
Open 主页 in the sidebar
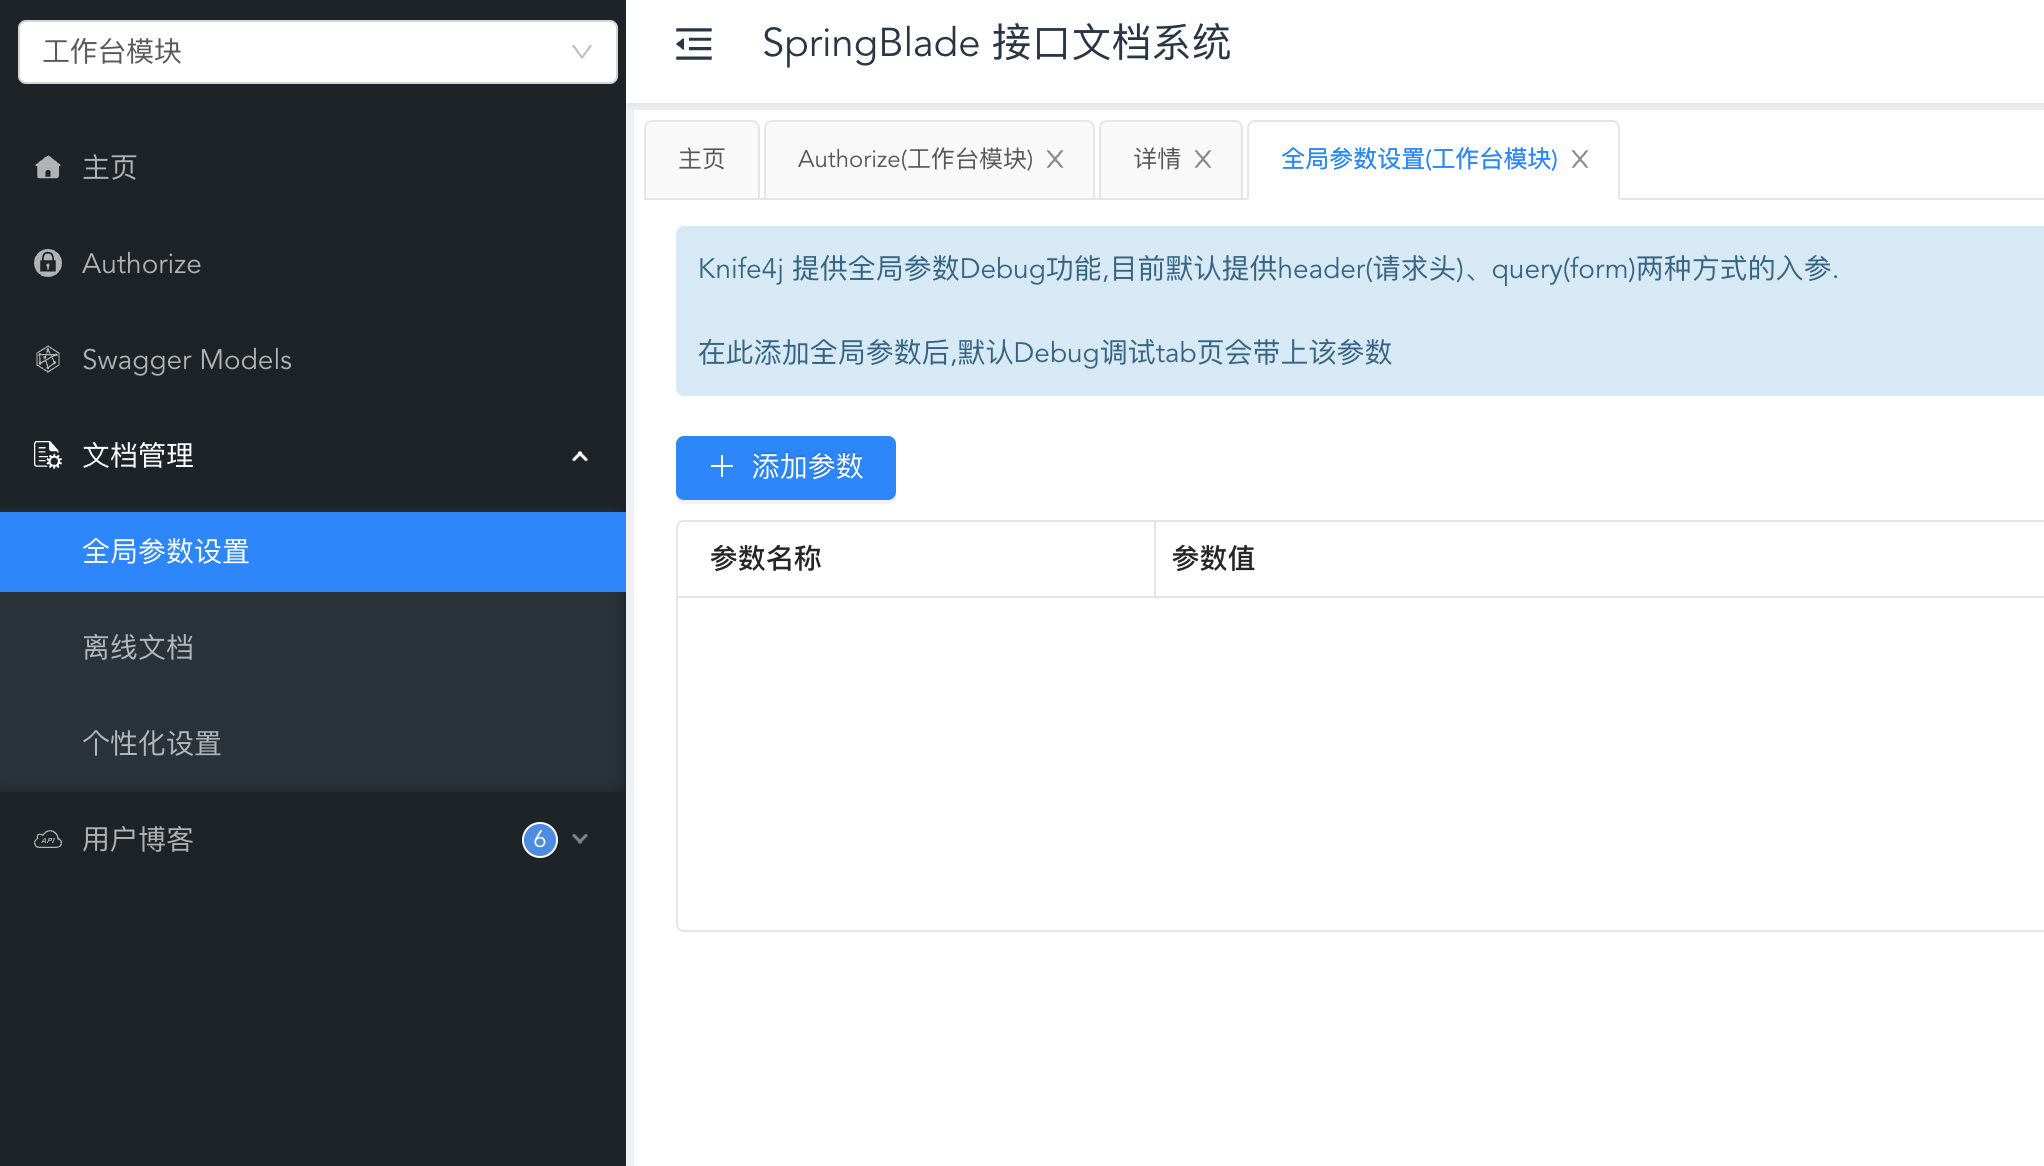pos(313,167)
